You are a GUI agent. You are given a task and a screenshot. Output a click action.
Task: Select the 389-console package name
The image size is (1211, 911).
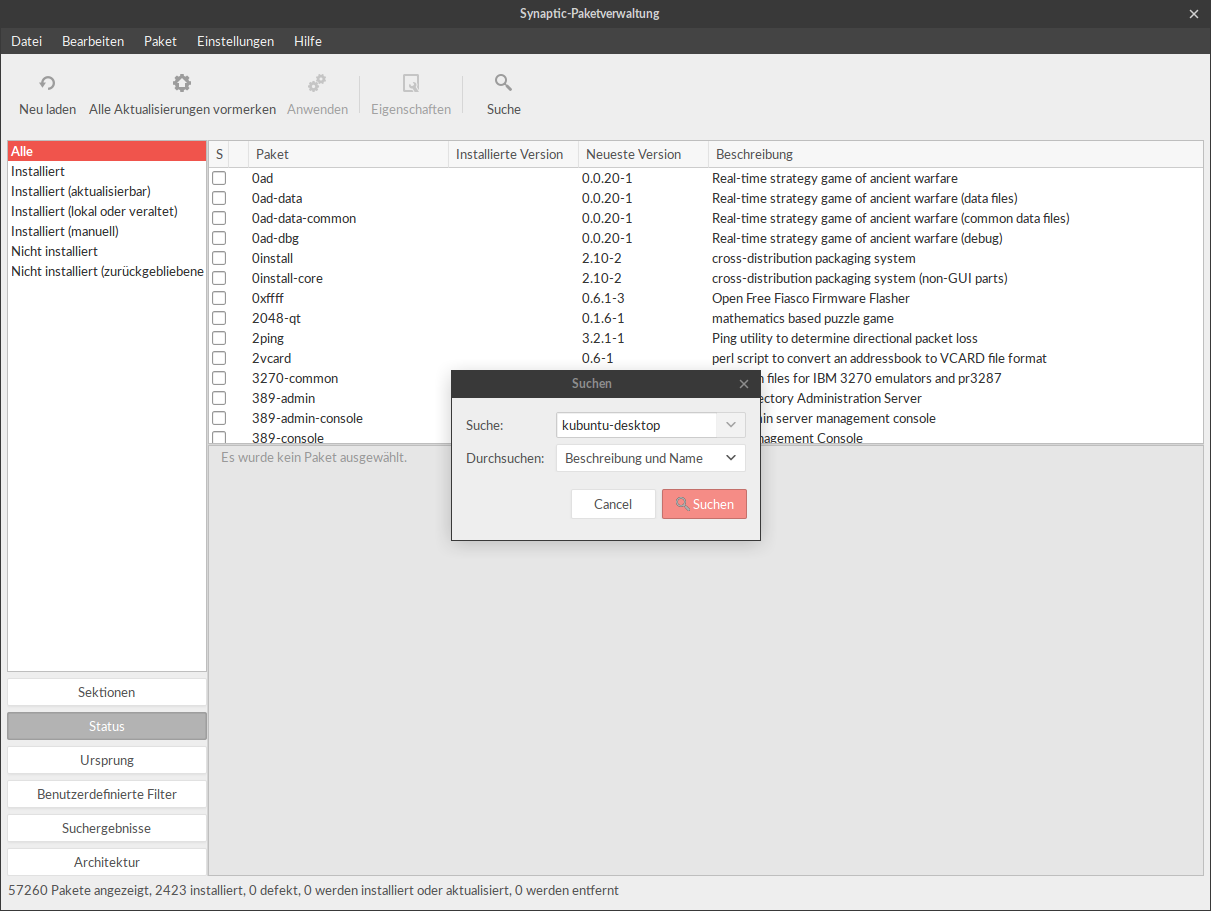point(288,437)
